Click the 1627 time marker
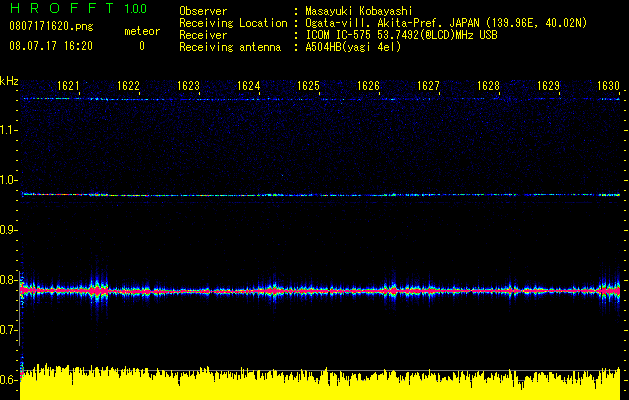 coord(428,86)
